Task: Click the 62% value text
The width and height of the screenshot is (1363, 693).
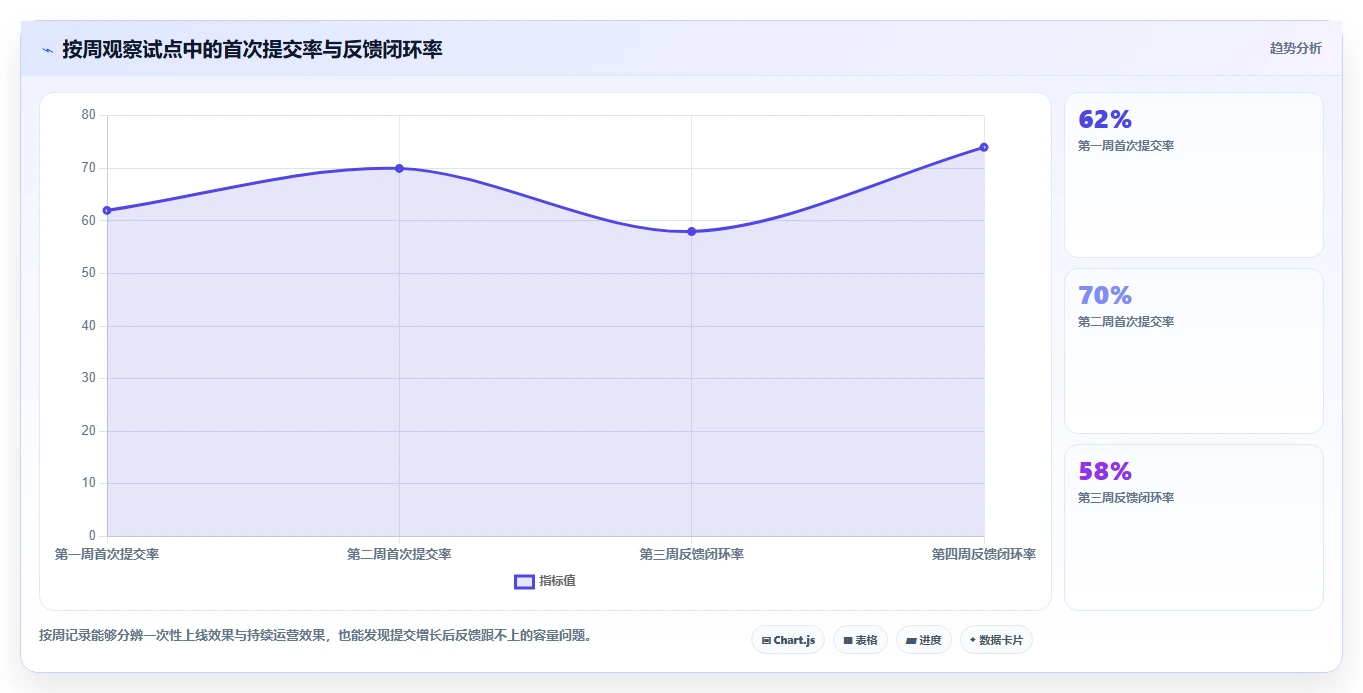Action: click(x=1105, y=120)
